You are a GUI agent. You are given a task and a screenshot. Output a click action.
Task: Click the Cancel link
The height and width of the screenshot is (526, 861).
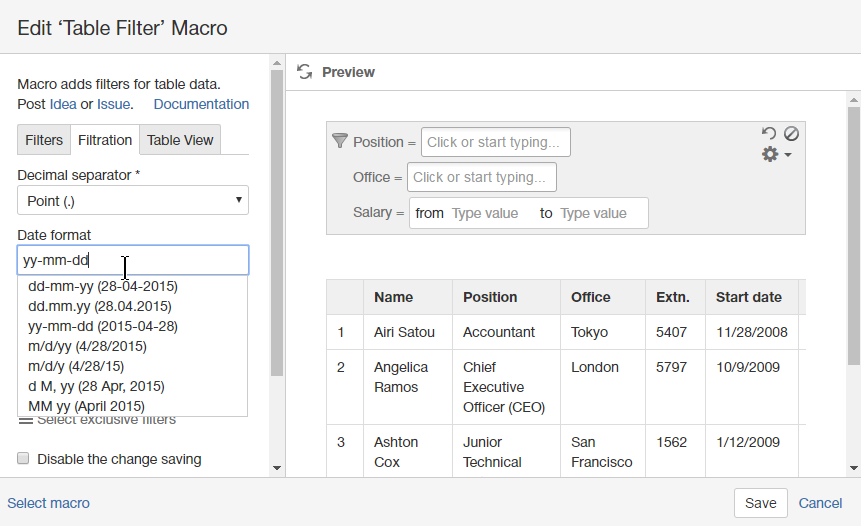point(820,503)
